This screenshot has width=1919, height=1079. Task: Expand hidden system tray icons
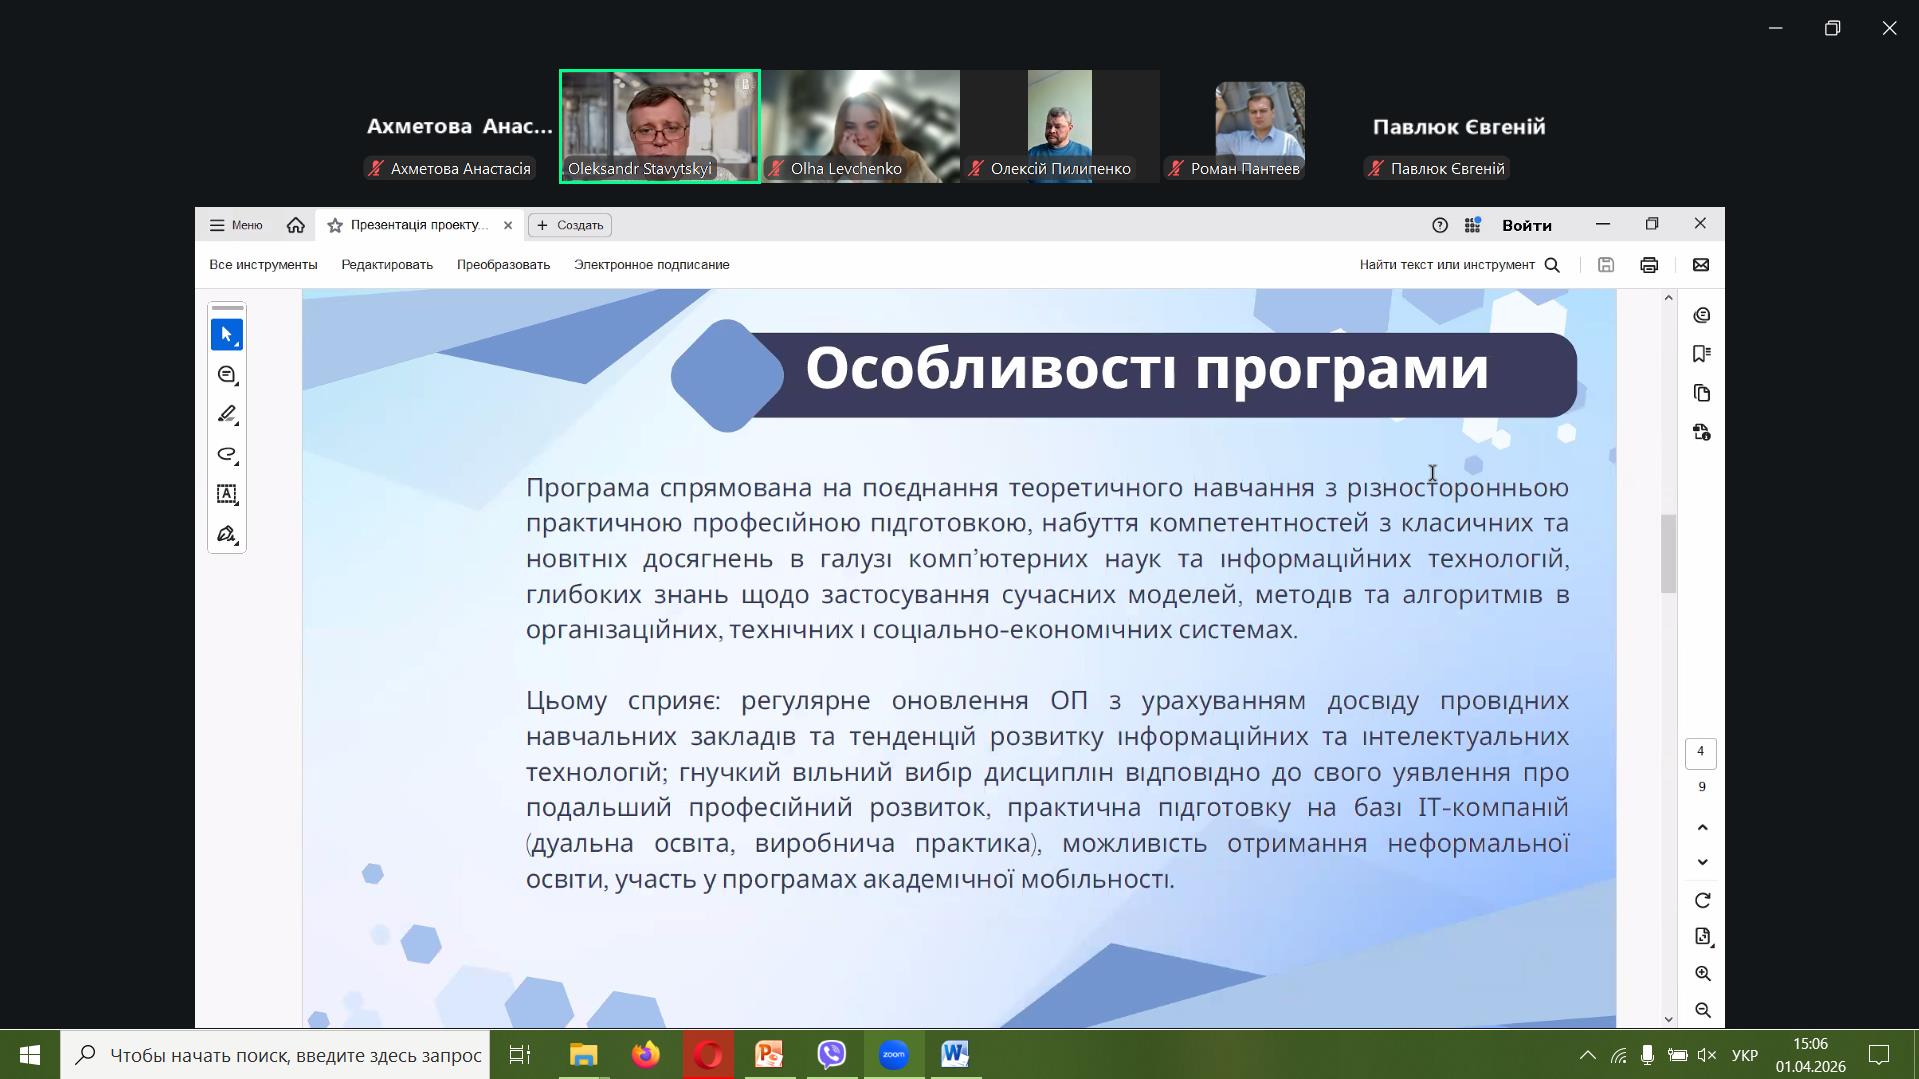1587,1055
